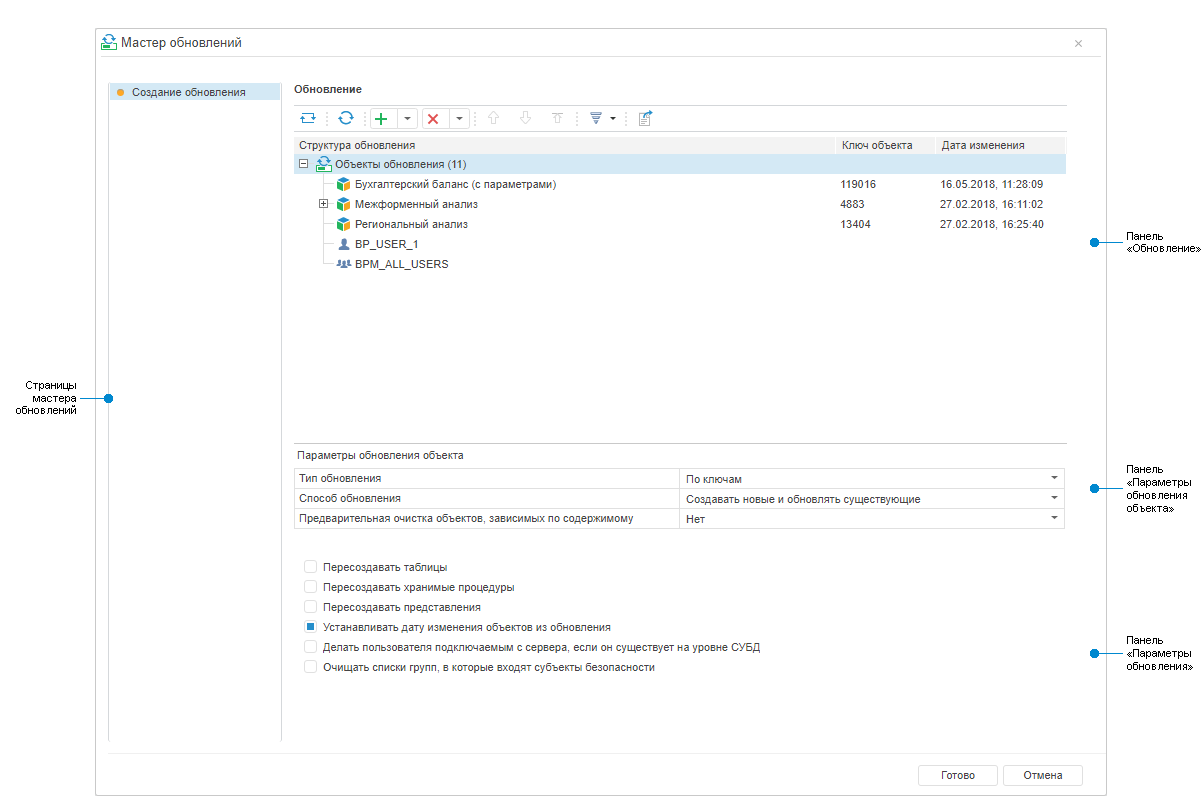
Task: Click the document export icon in toolbar
Action: coord(645,118)
